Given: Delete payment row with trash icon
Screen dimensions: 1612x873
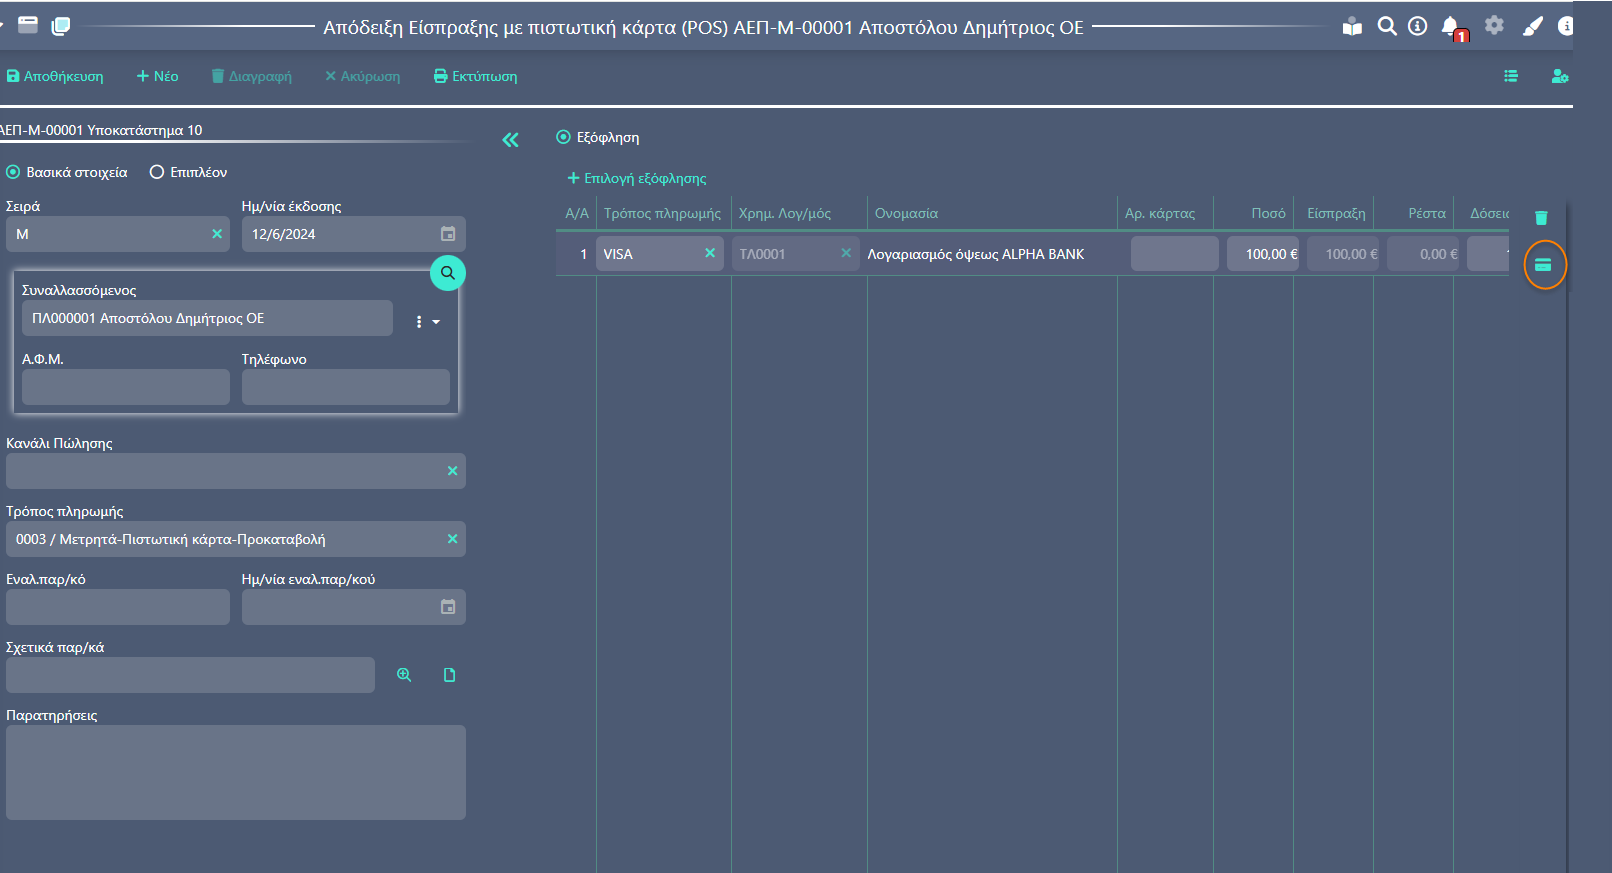Looking at the screenshot, I should (x=1541, y=218).
